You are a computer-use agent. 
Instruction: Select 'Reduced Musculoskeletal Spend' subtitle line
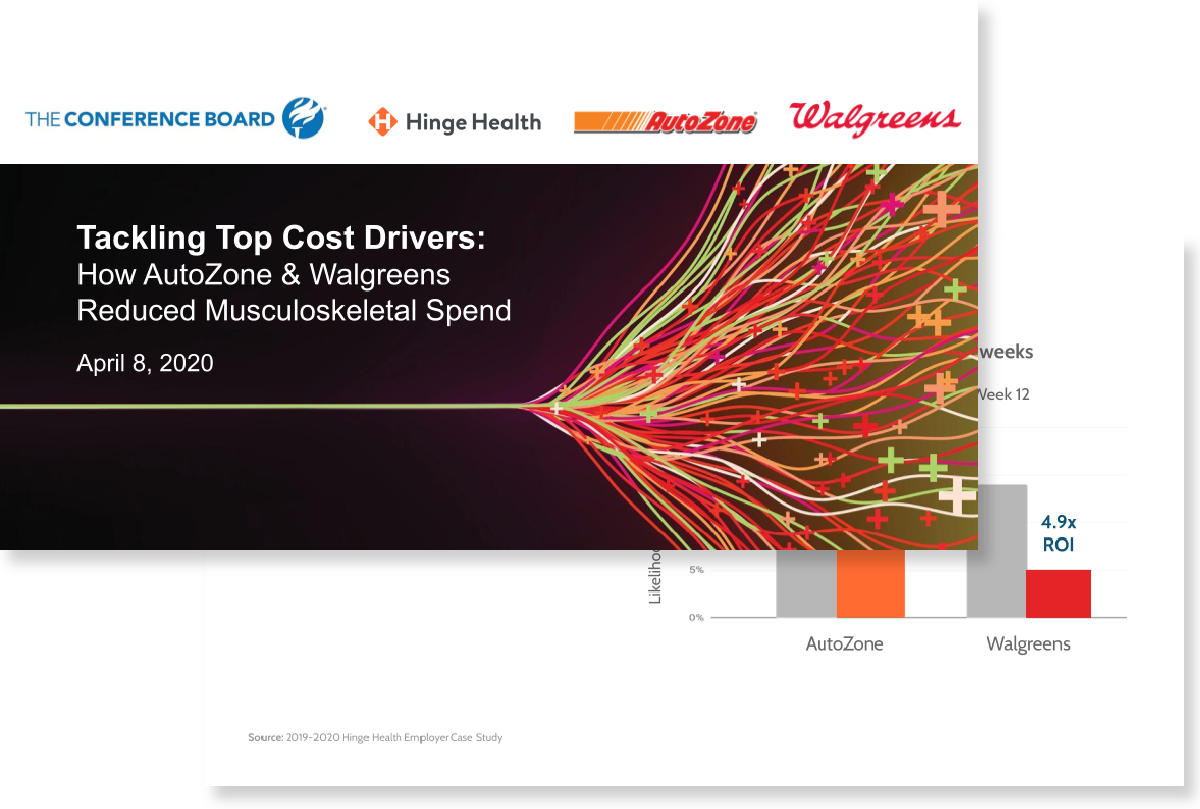[x=294, y=310]
